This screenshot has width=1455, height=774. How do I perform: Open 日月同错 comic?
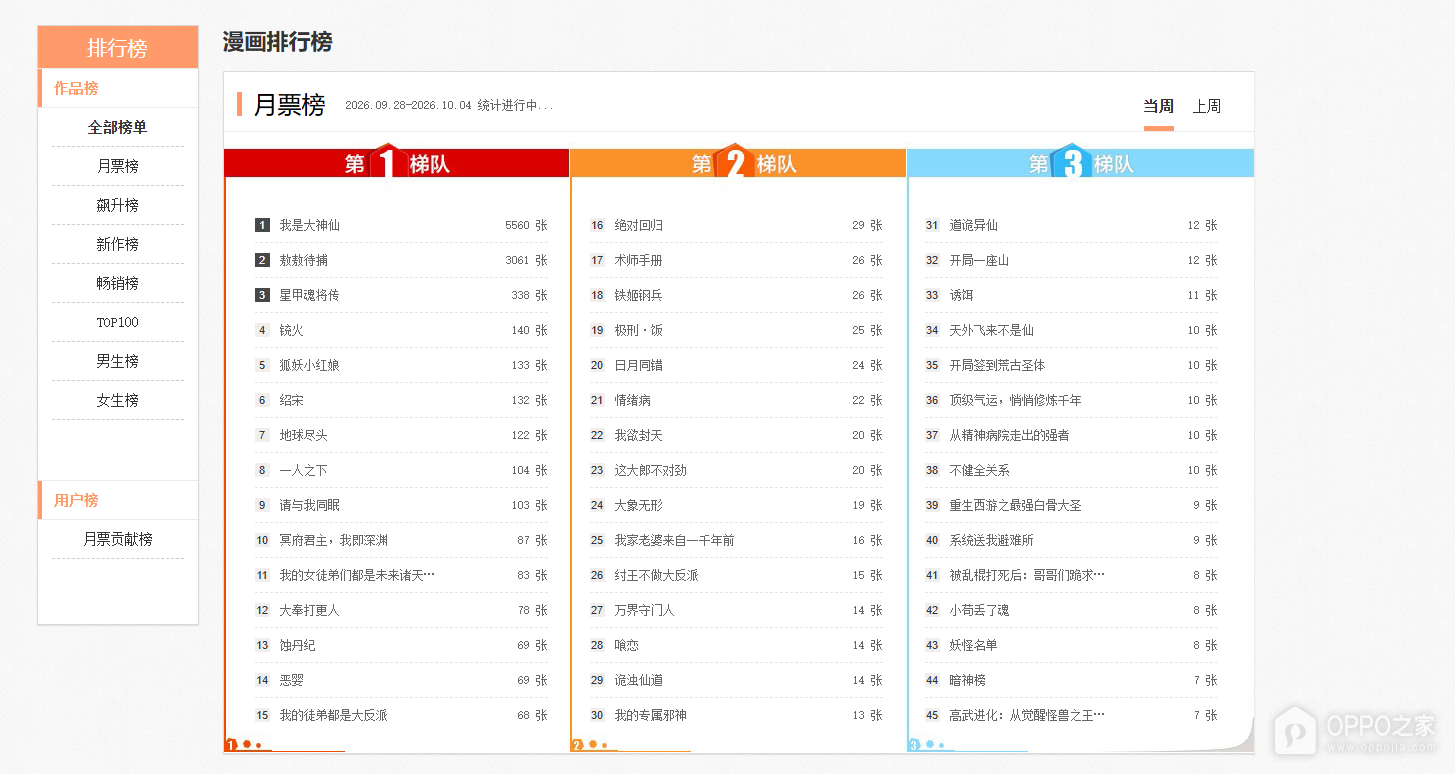639,365
